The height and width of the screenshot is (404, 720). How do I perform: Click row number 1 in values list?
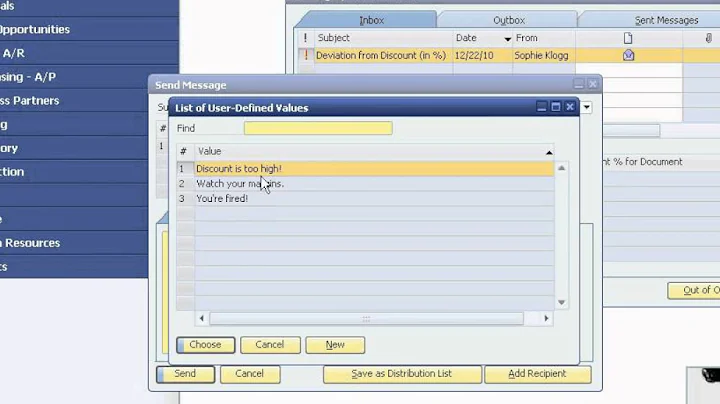click(x=185, y=168)
